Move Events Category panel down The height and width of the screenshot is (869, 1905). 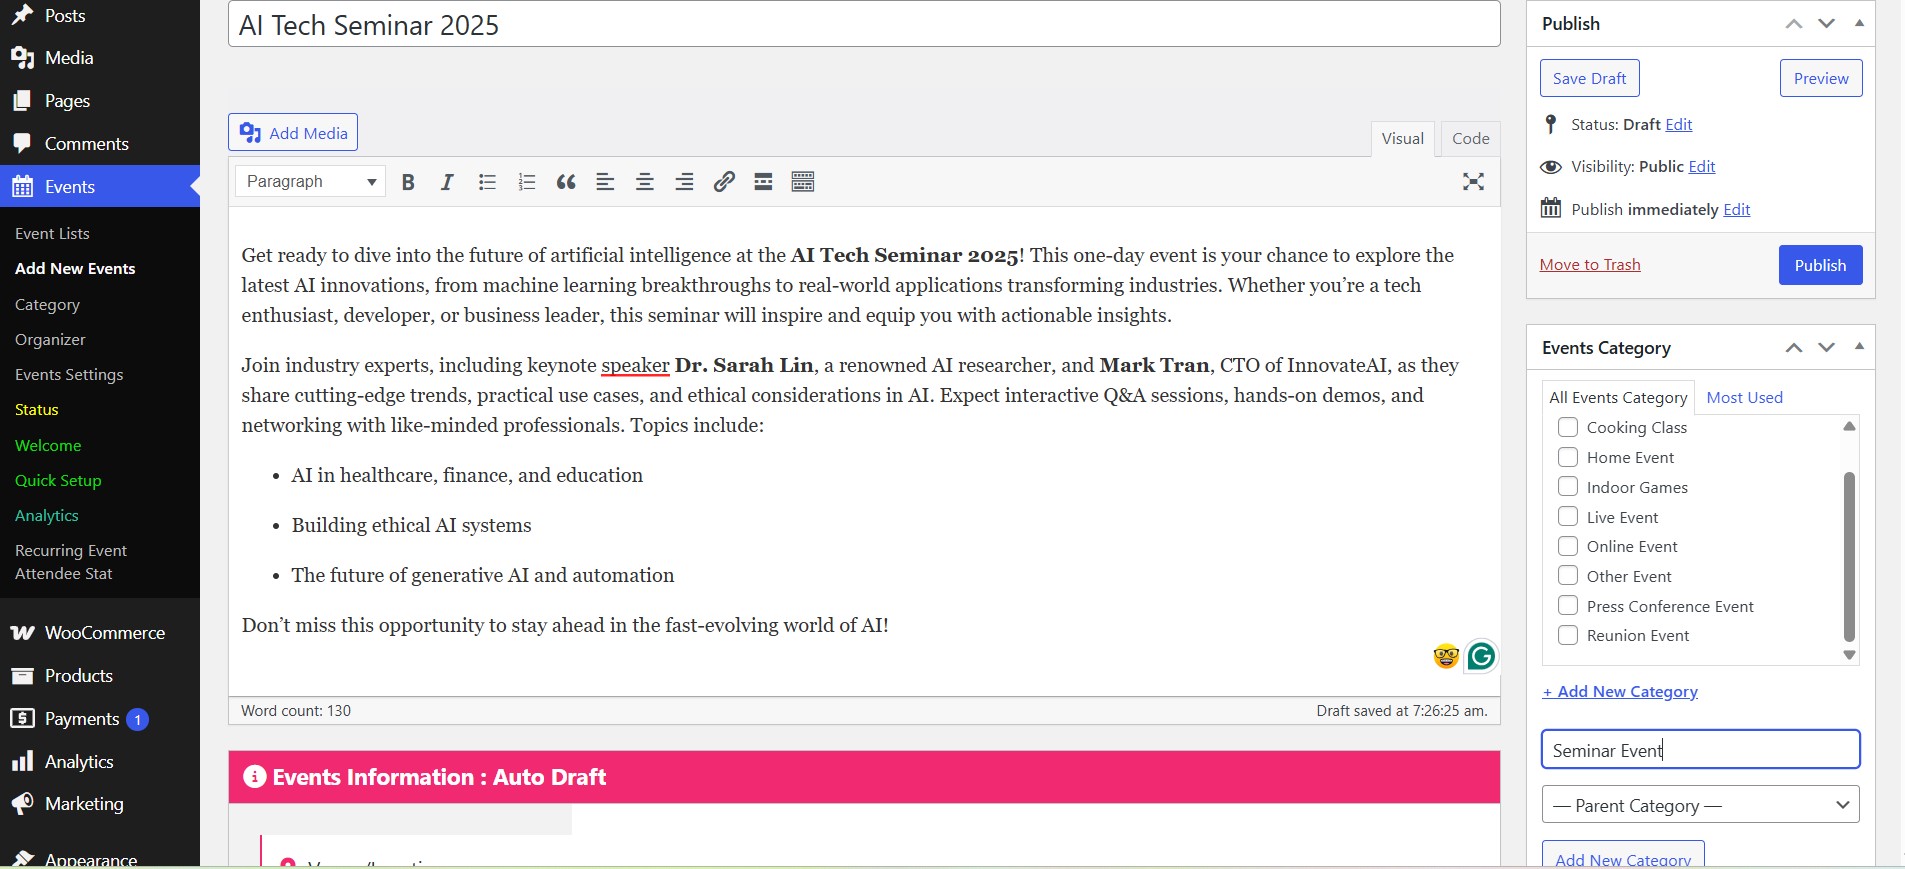pyautogui.click(x=1827, y=348)
